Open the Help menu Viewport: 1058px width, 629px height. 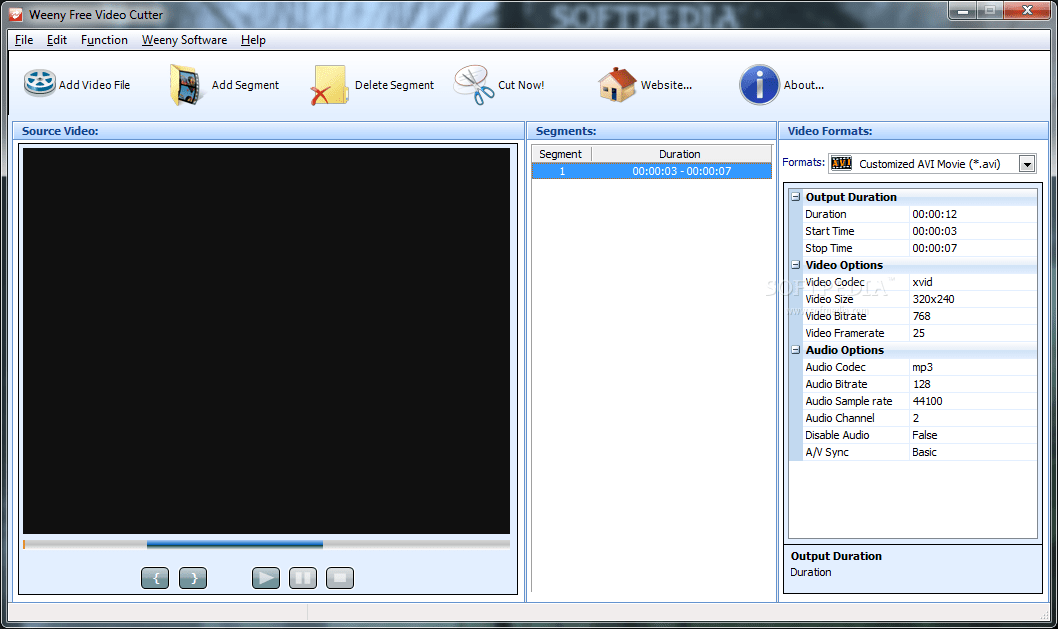pos(253,40)
